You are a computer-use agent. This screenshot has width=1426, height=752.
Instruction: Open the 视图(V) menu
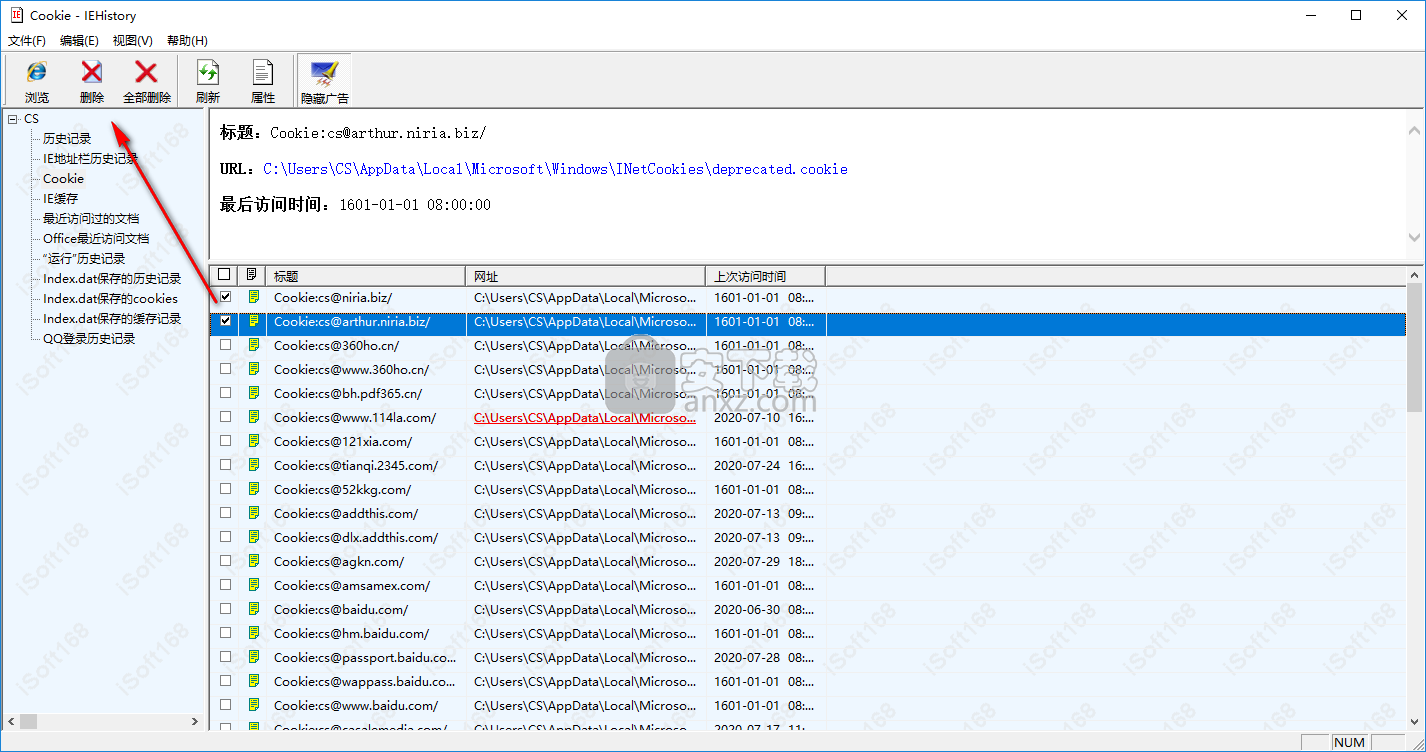click(133, 41)
